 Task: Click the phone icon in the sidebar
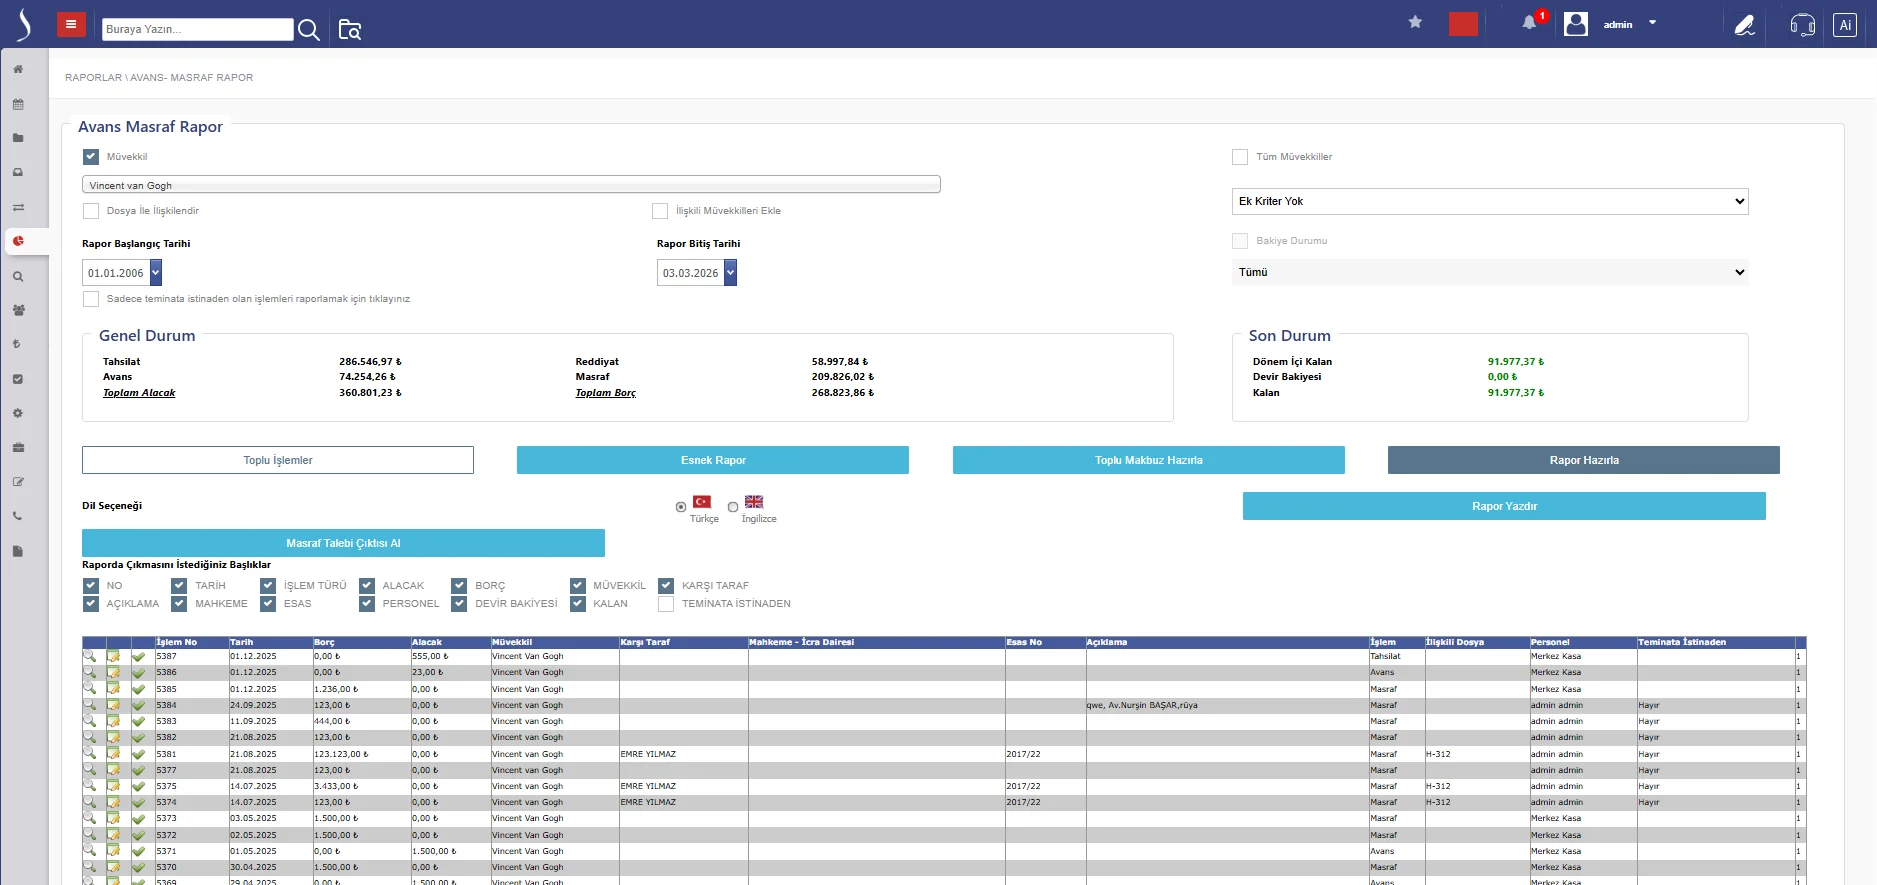18,517
